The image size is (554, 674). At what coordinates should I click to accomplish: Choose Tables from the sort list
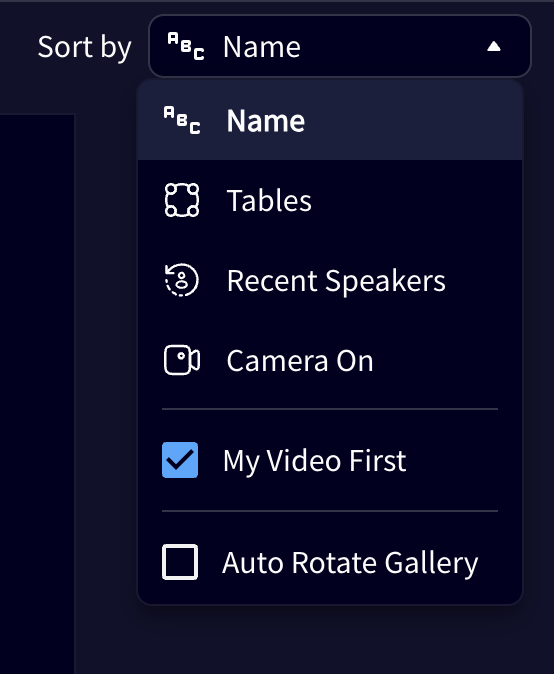click(x=330, y=200)
